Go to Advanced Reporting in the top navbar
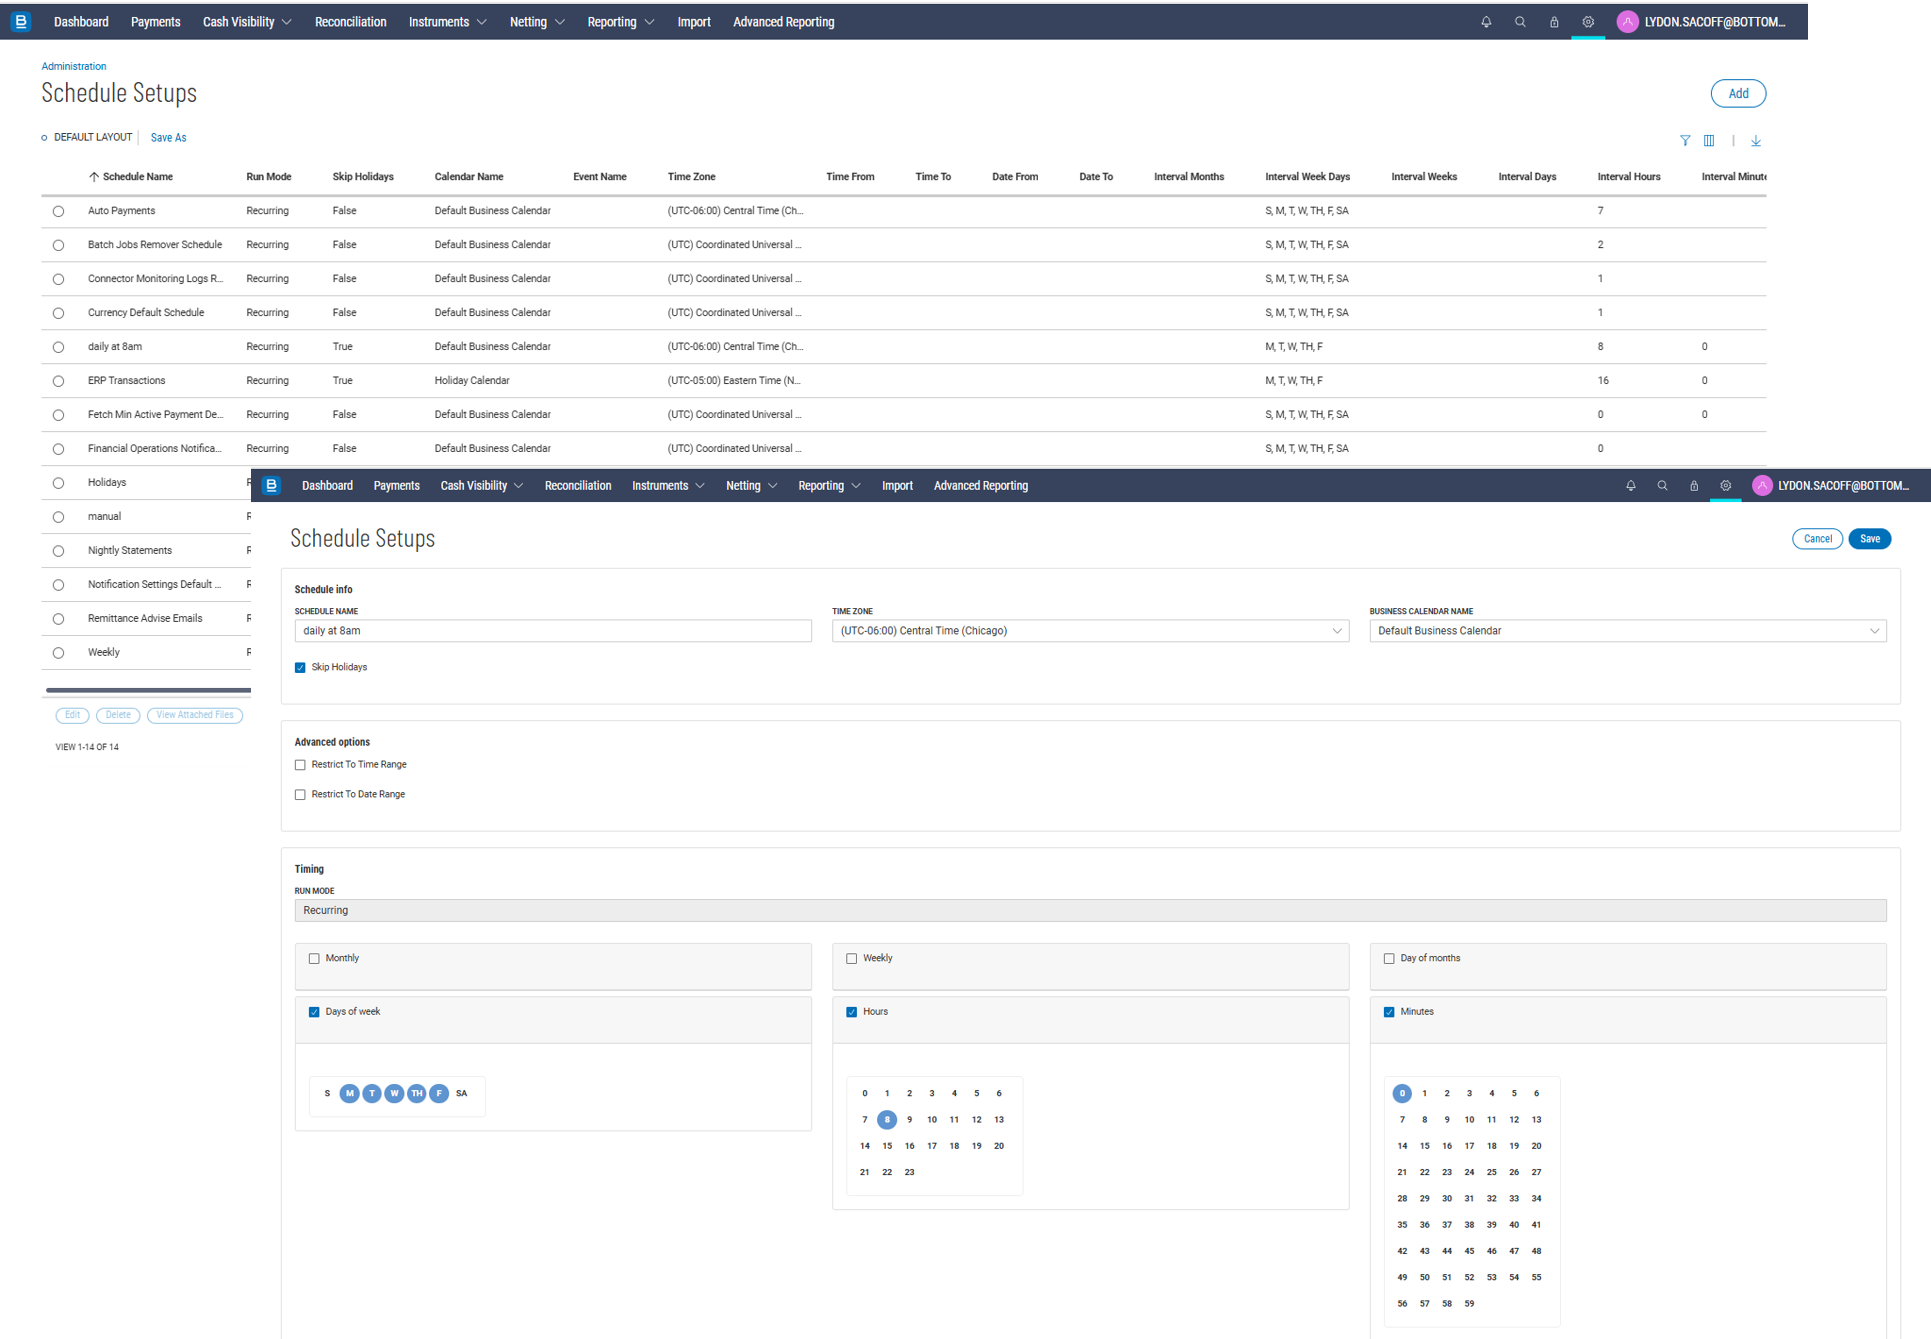Viewport: 1931px width, 1339px height. pyautogui.click(x=783, y=22)
